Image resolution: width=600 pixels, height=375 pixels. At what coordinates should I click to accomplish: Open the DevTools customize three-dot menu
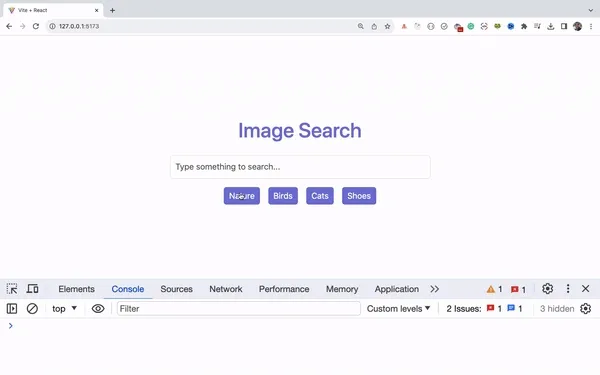[568, 289]
